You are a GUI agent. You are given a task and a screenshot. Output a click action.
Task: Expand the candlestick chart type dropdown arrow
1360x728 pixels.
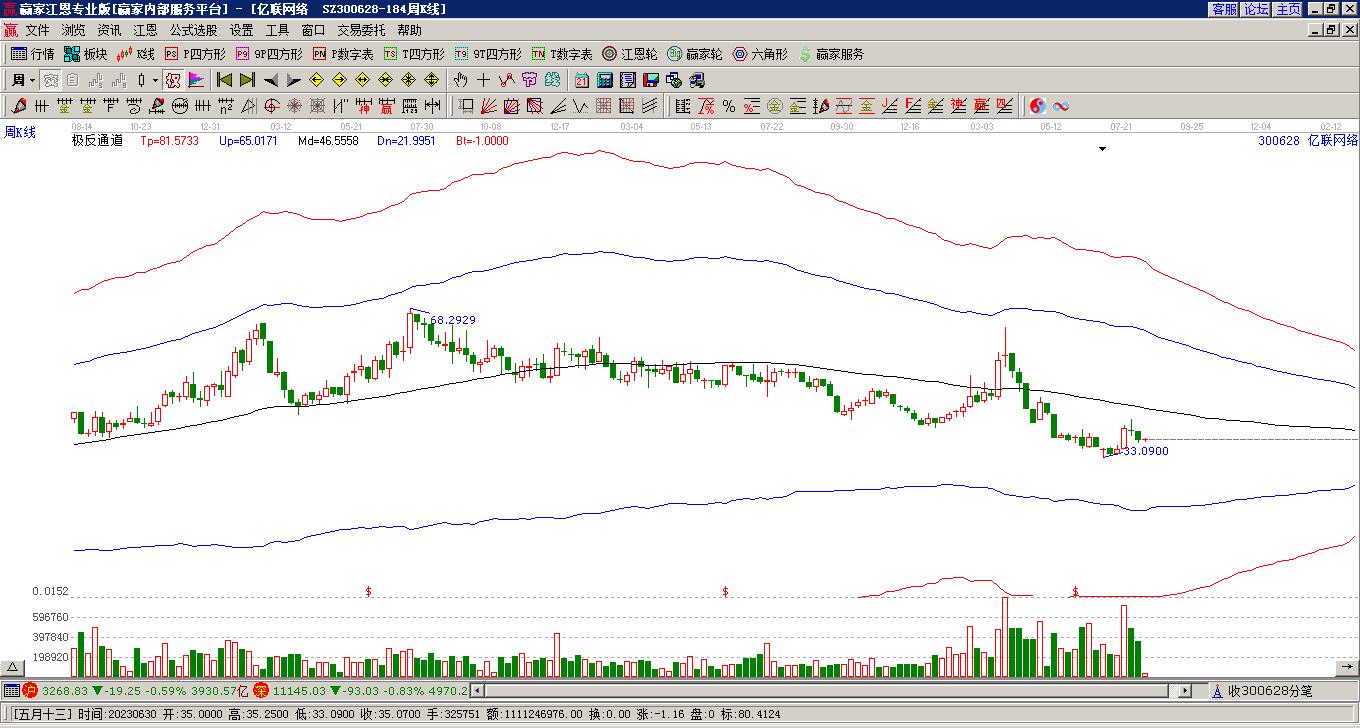[155, 80]
